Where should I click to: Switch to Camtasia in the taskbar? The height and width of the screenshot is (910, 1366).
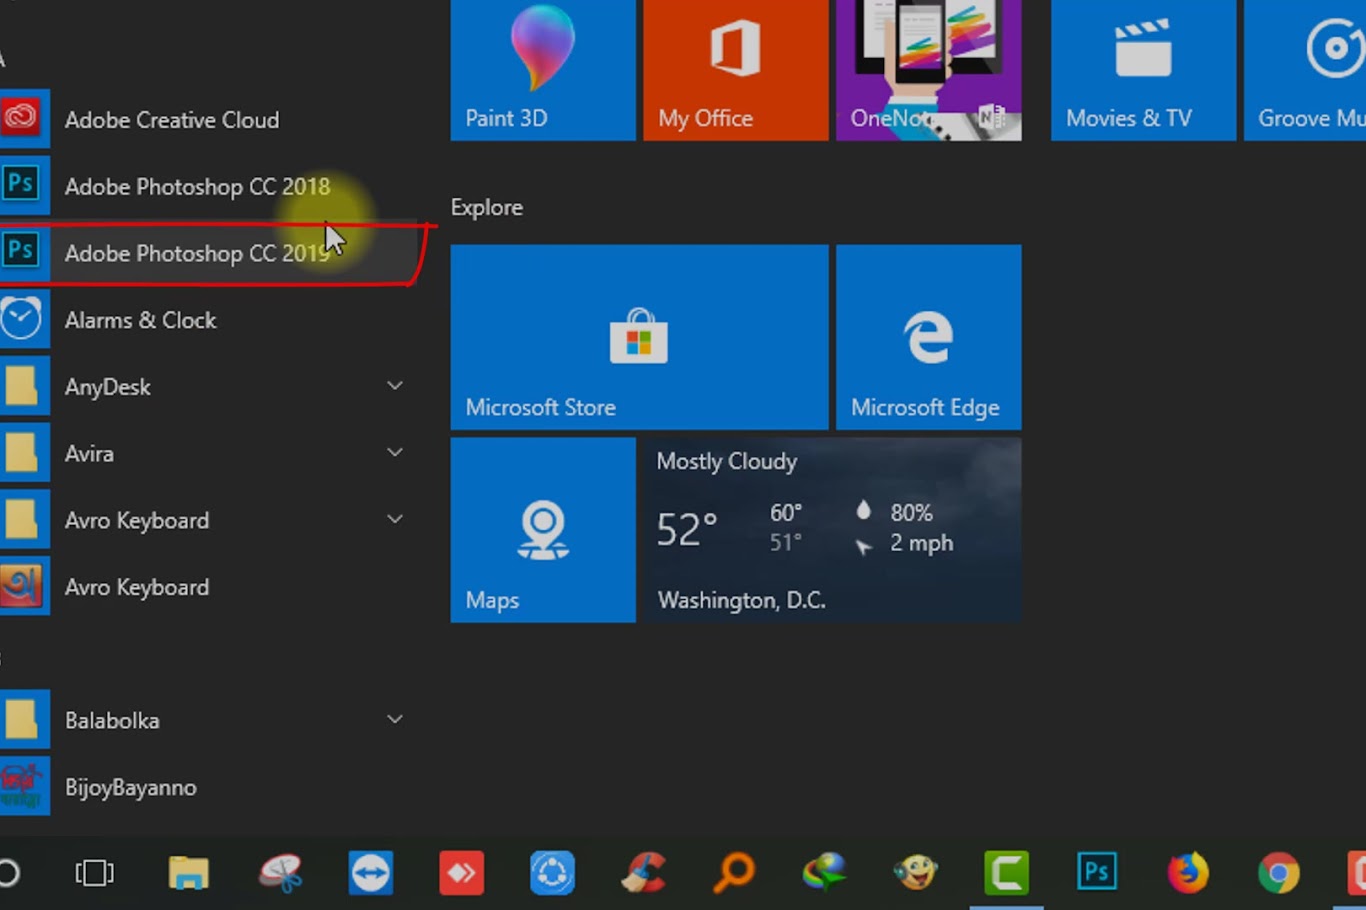1006,873
